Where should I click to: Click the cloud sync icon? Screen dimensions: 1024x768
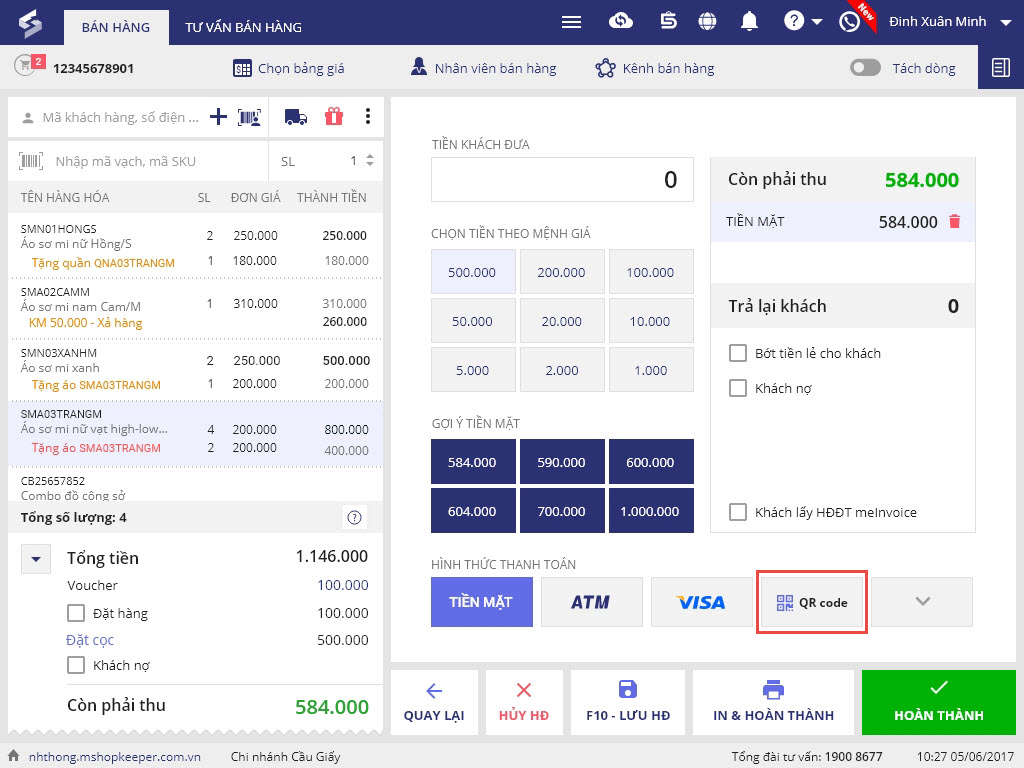point(620,22)
